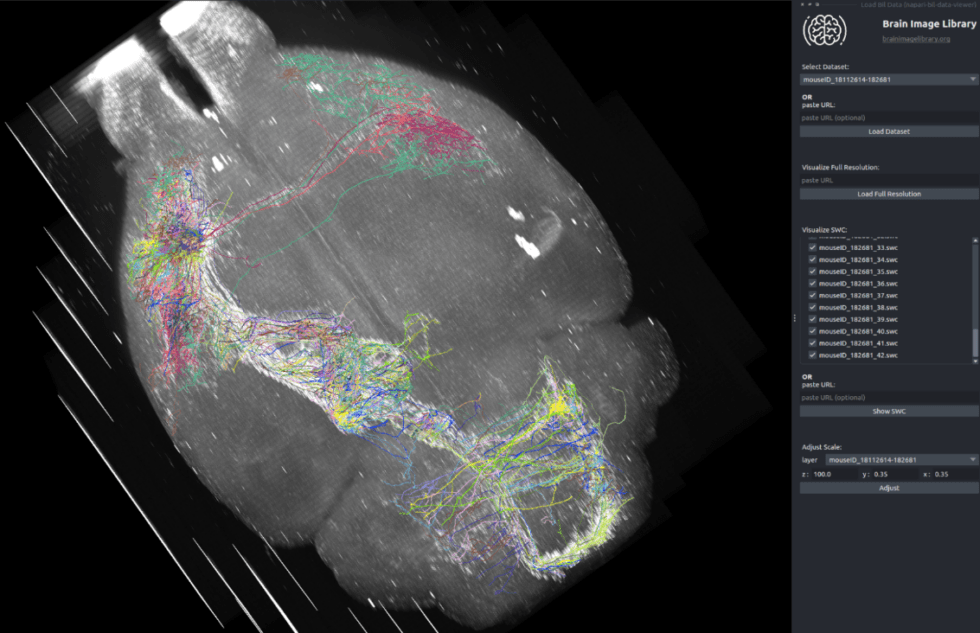Click the x scale value field
The image size is (980, 633).
click(x=956, y=474)
